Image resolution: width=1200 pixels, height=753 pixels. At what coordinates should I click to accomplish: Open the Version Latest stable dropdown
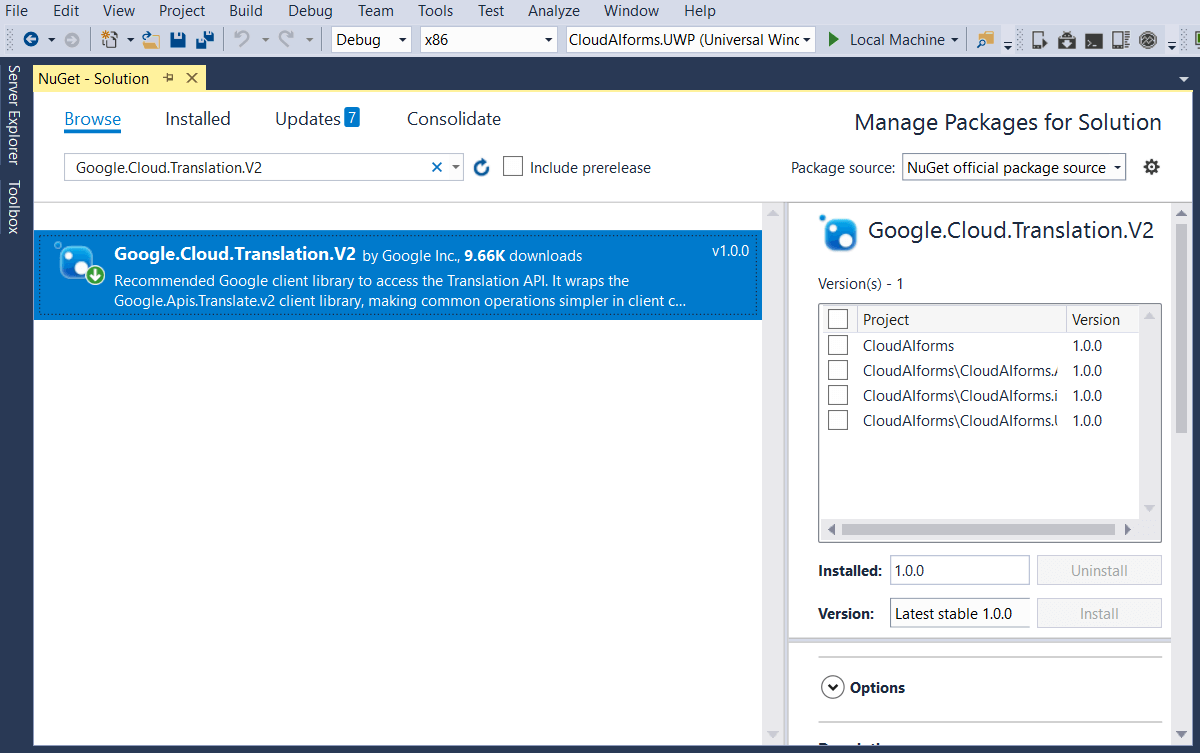(x=959, y=613)
